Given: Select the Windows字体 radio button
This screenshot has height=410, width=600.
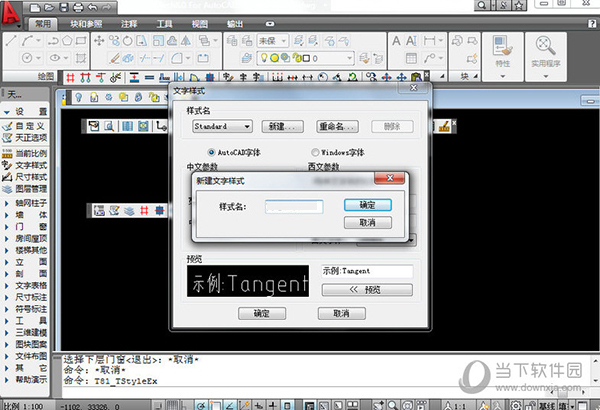Looking at the screenshot, I should click(315, 152).
